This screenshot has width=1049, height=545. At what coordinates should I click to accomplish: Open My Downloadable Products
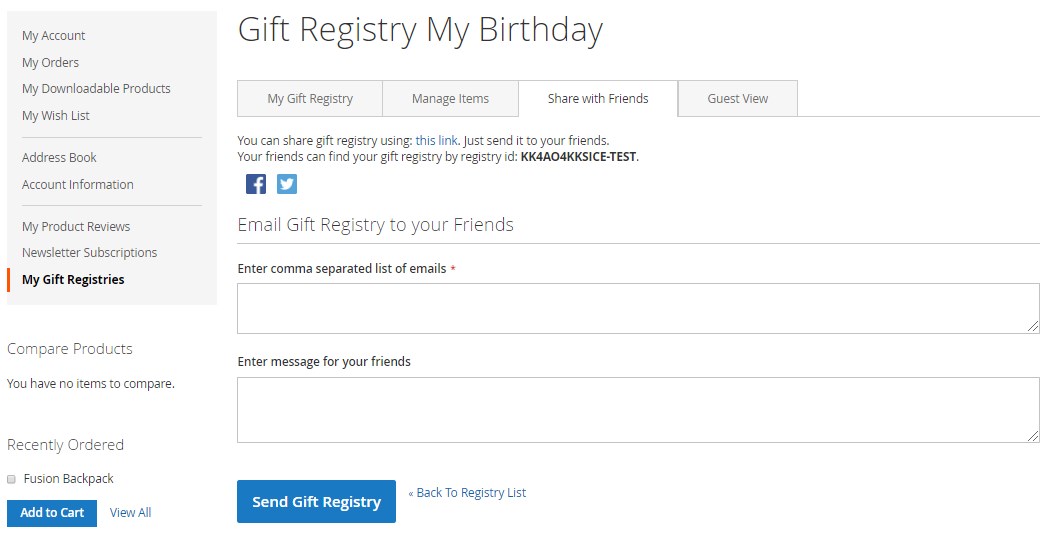coord(96,89)
